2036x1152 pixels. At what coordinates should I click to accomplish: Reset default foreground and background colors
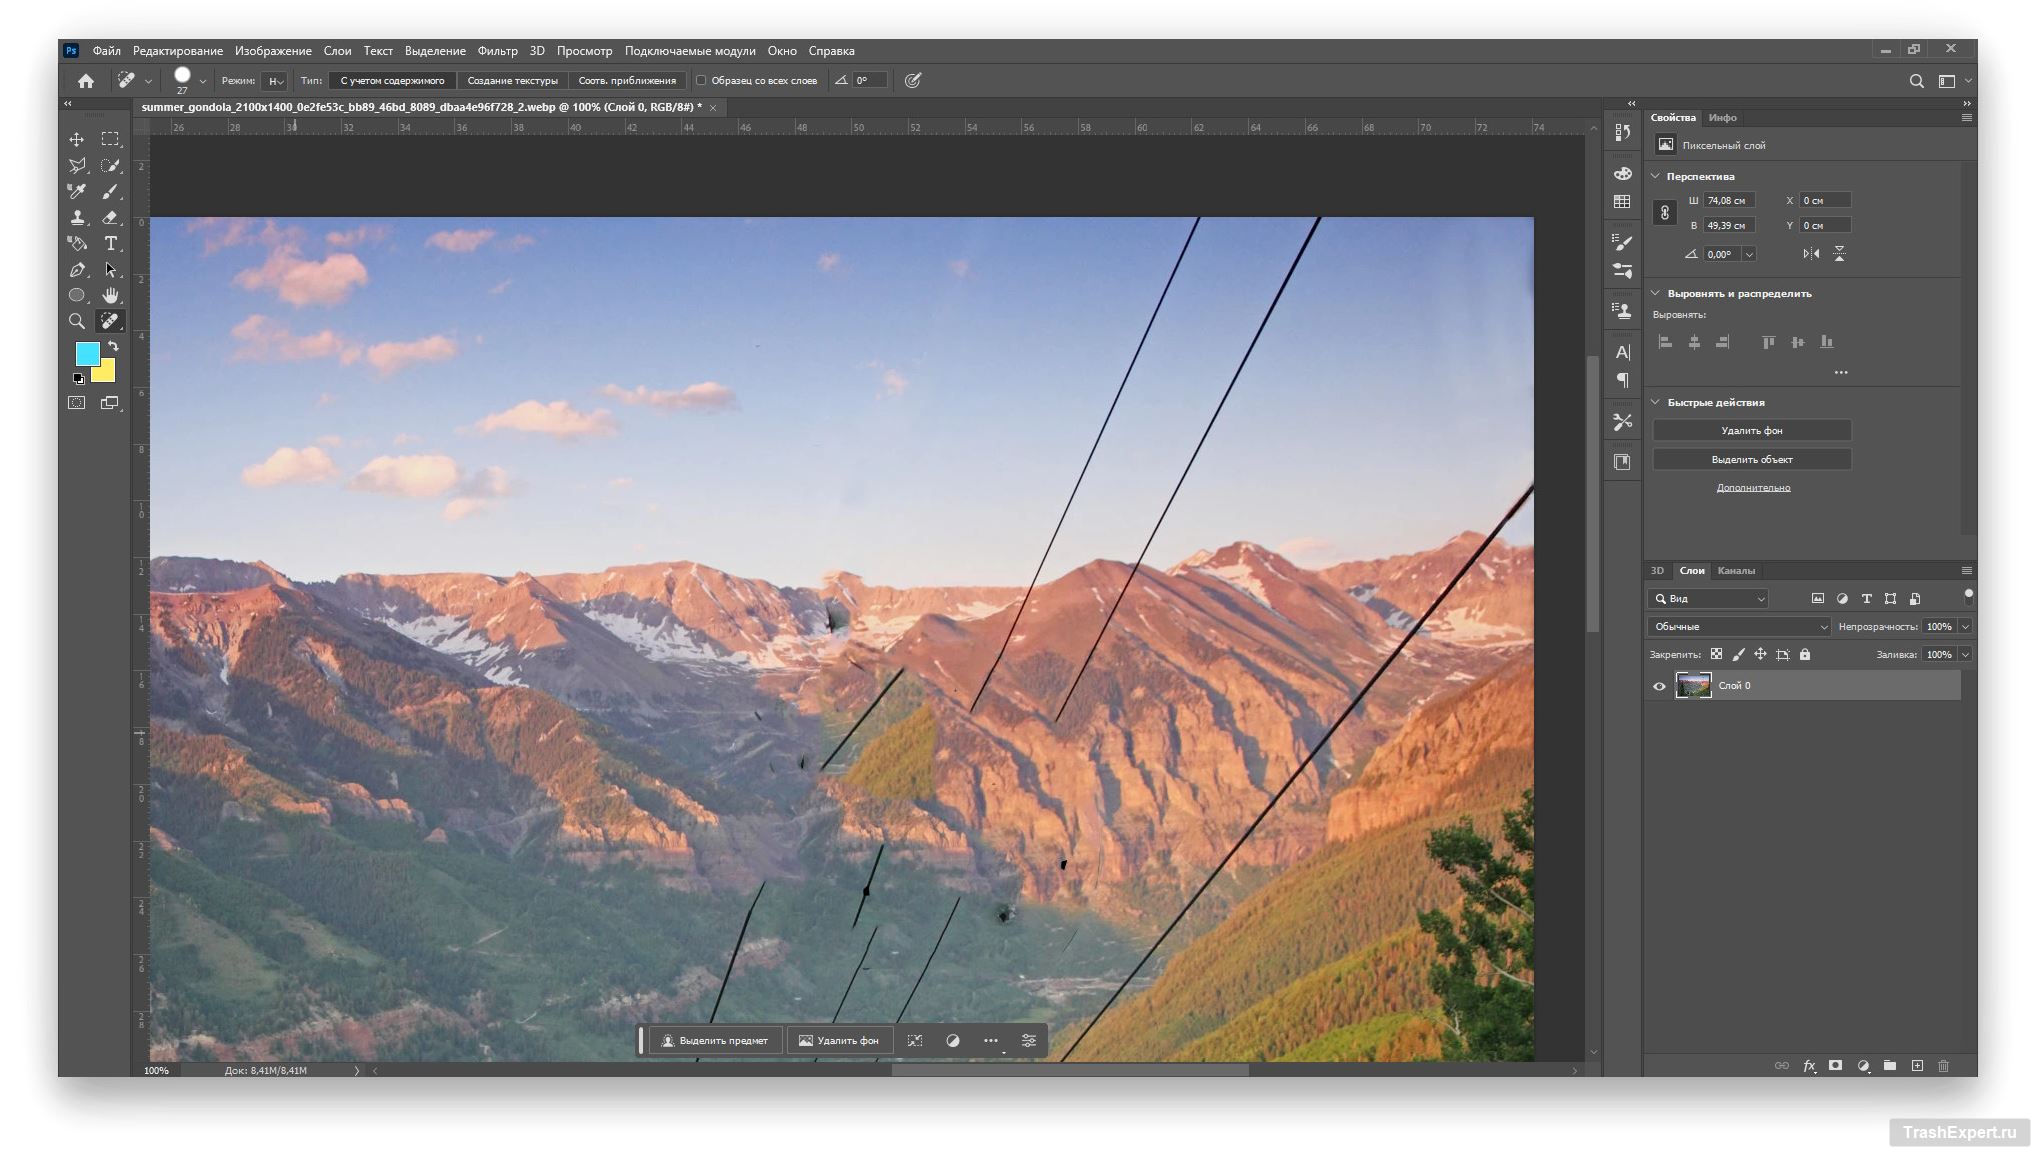point(78,379)
